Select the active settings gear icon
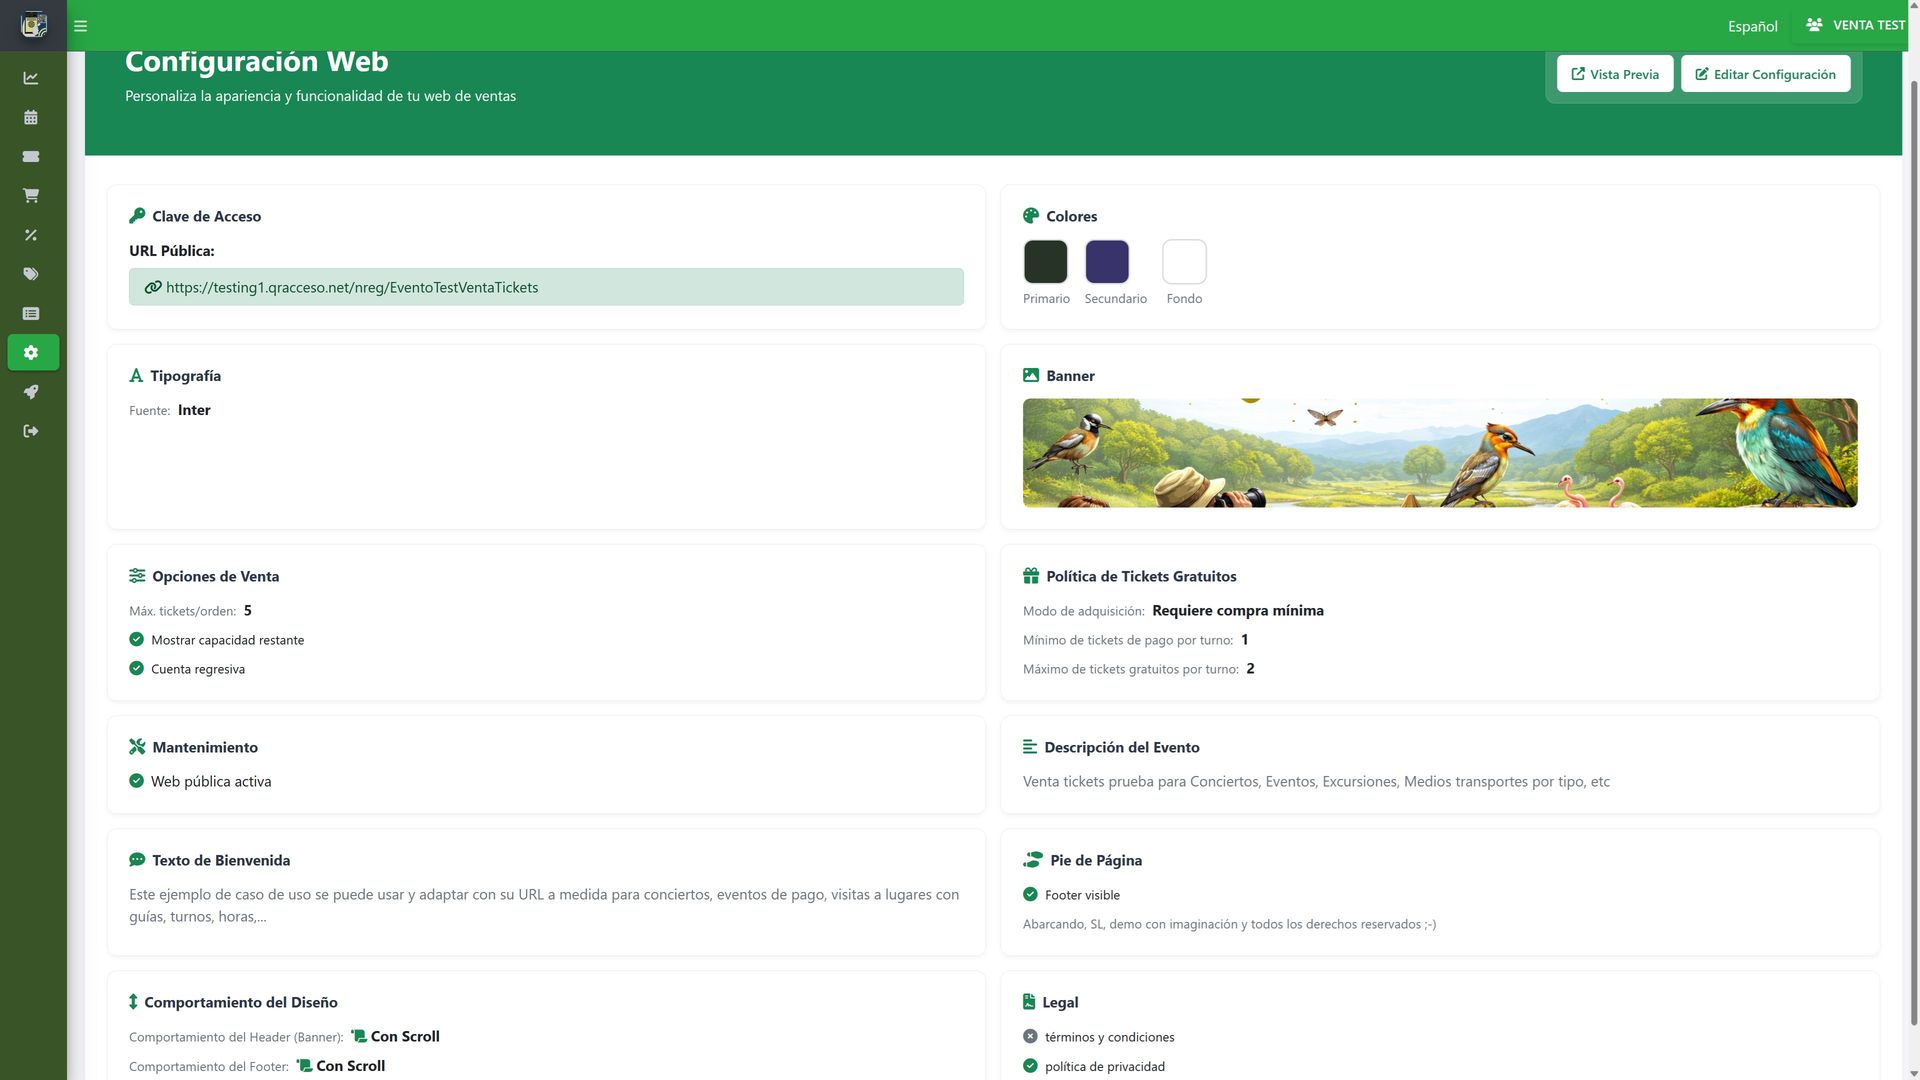This screenshot has height=1080, width=1920. 32,352
